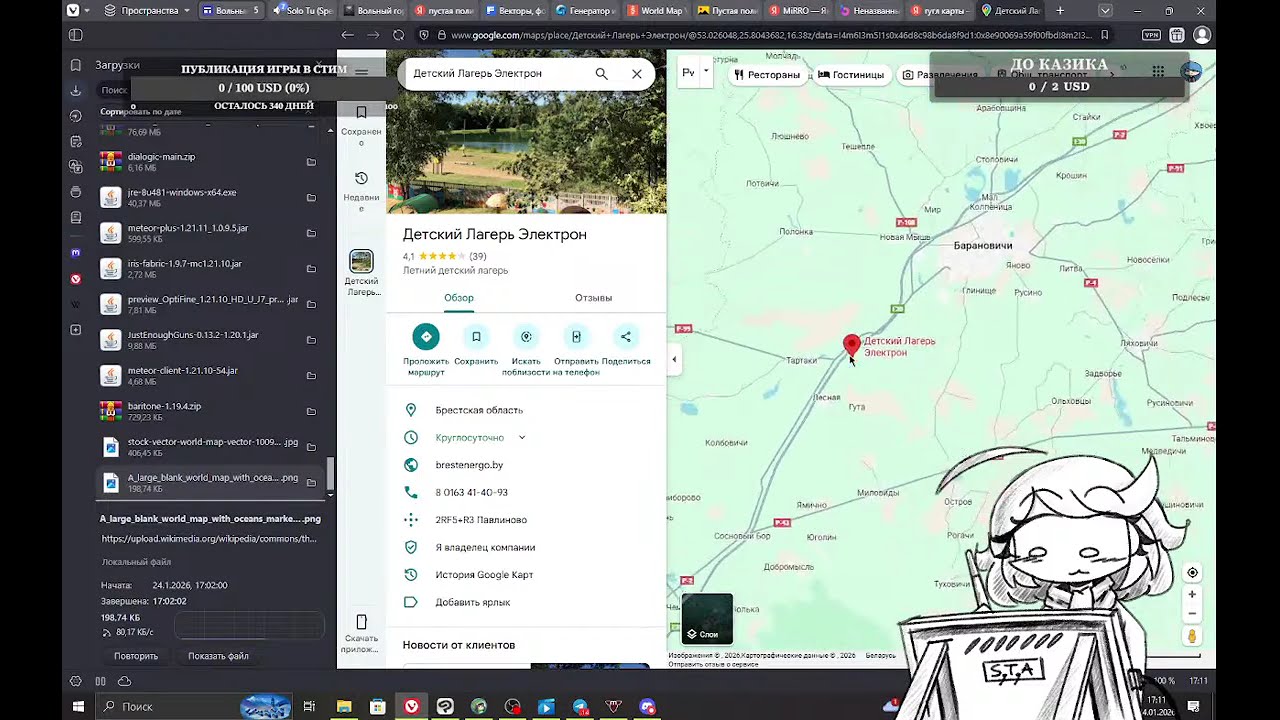Expand the Круглосуточно hours dropdown
The height and width of the screenshot is (720, 1280).
pyautogui.click(x=521, y=438)
